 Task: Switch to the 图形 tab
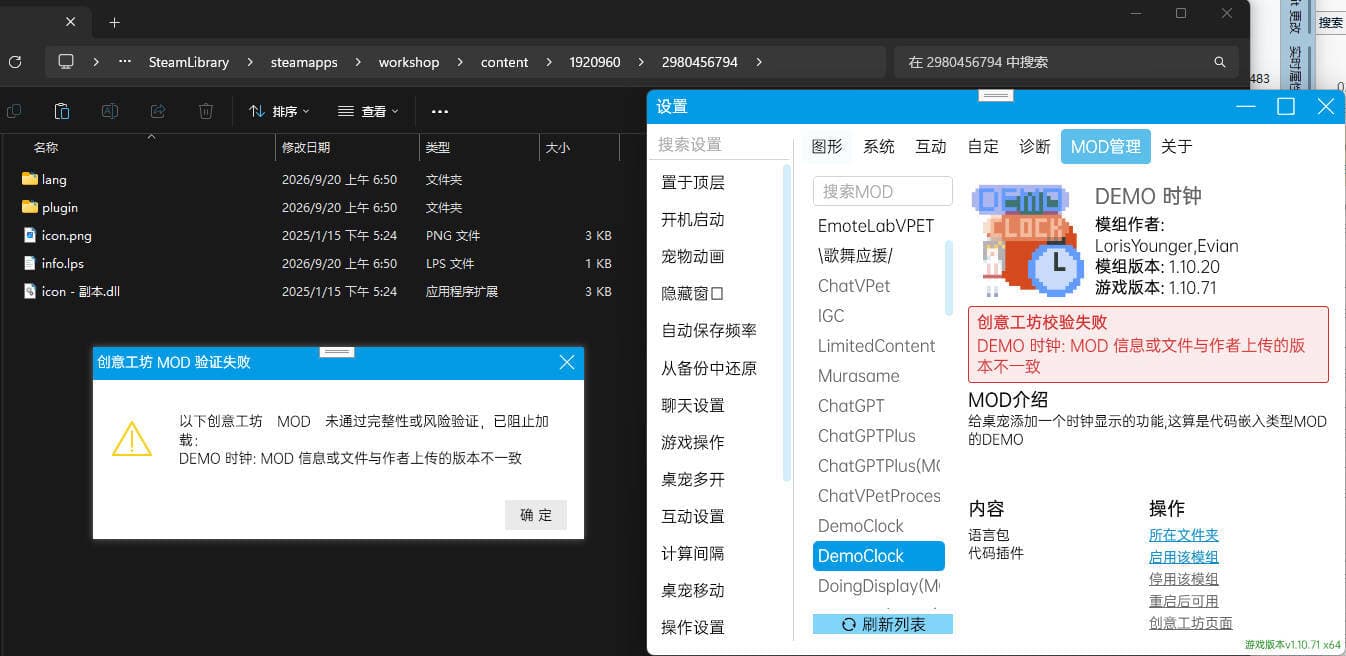click(x=827, y=146)
